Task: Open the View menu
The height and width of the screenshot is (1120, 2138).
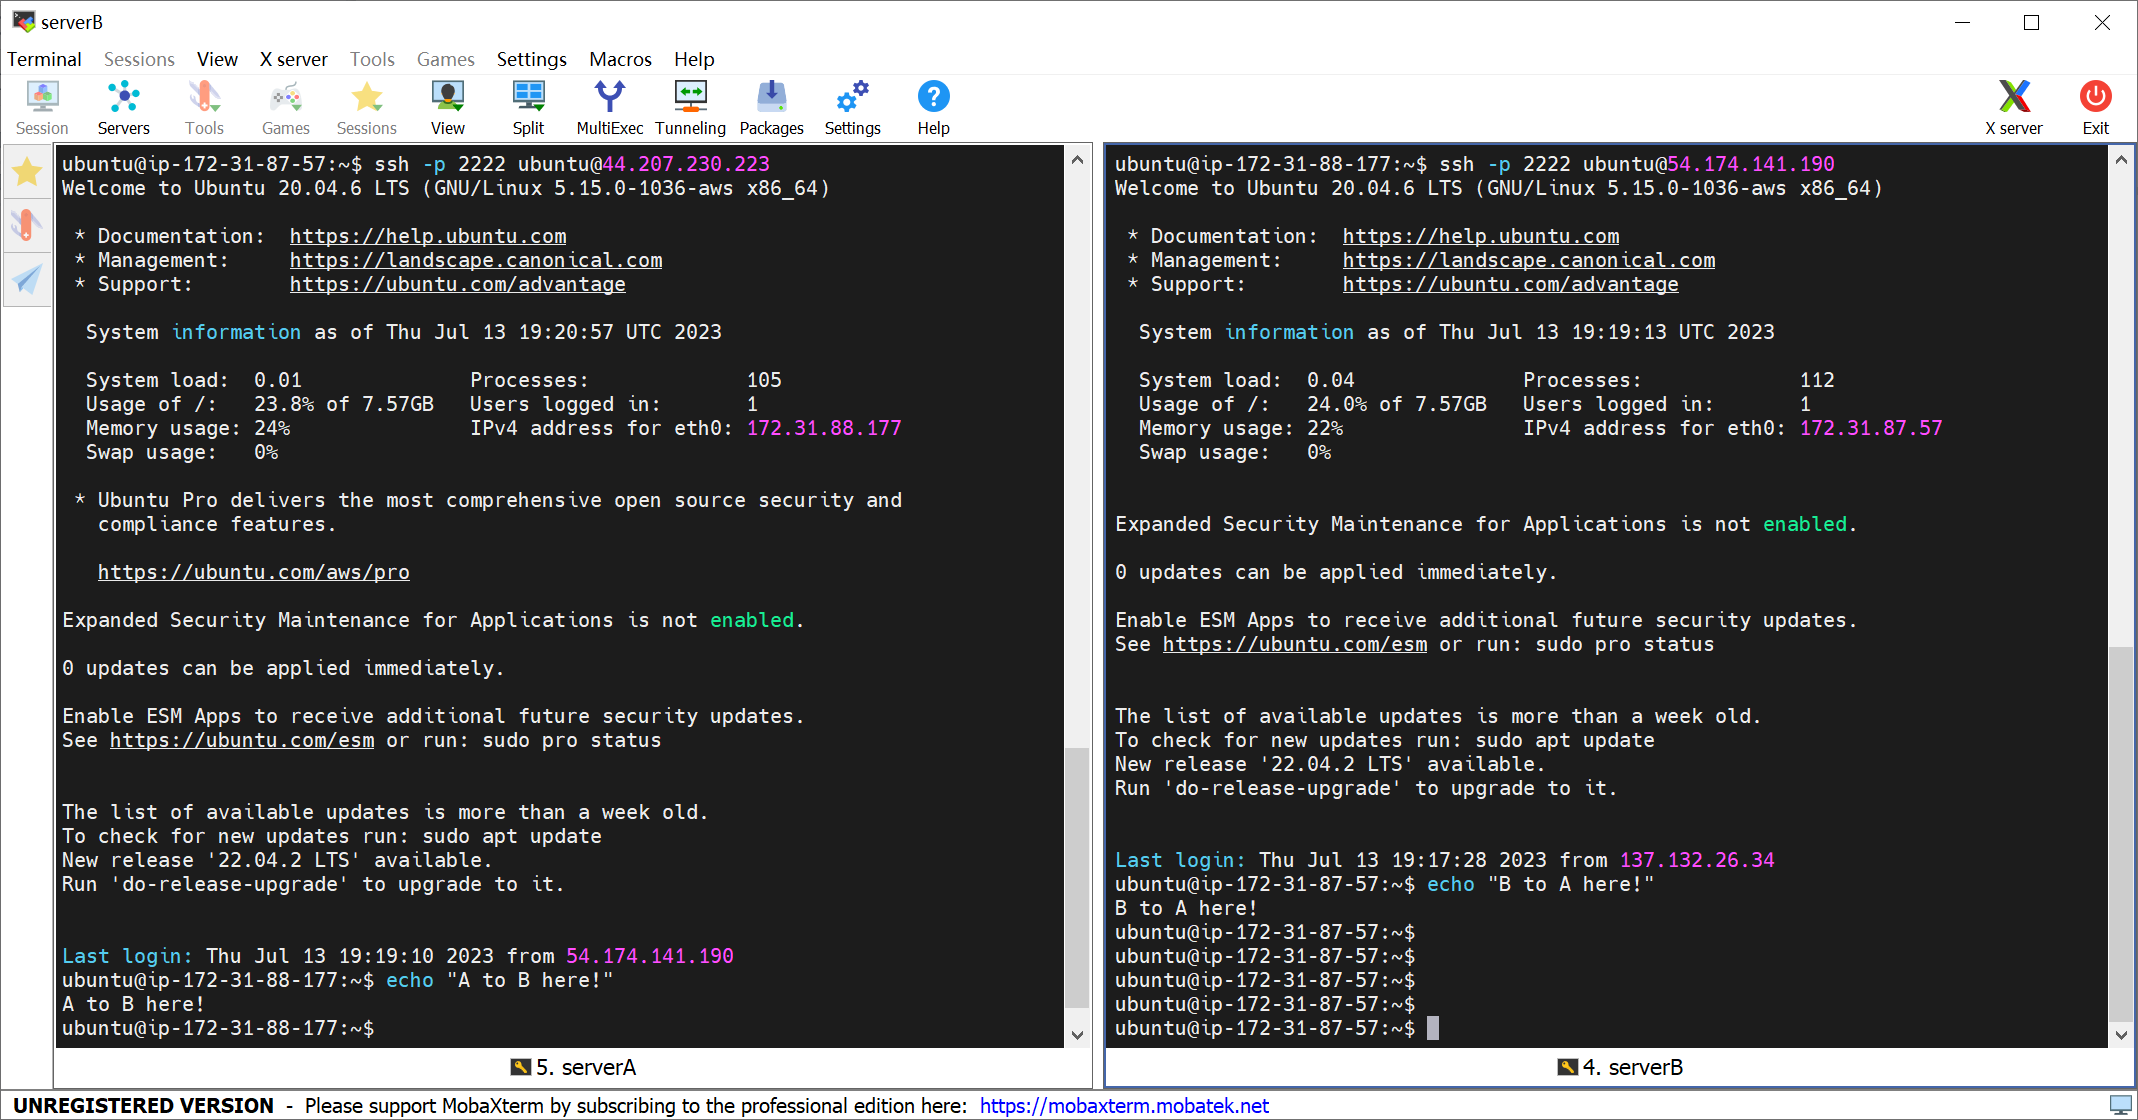Action: tap(217, 59)
